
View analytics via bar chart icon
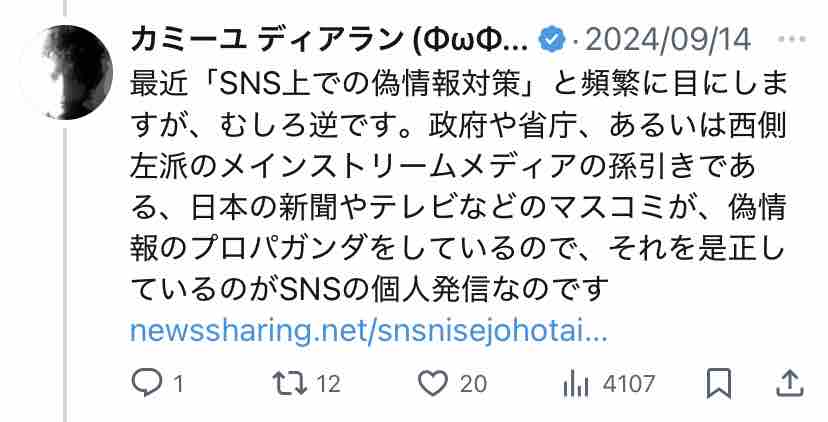coord(576,384)
